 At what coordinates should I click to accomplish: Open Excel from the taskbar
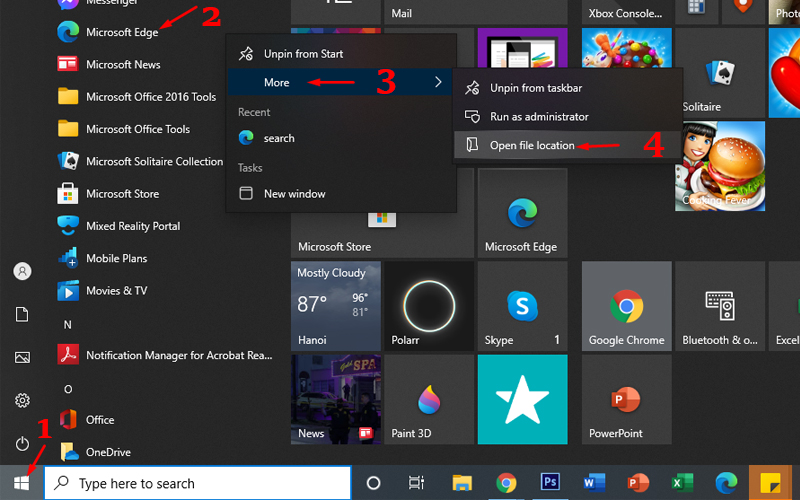coord(682,483)
